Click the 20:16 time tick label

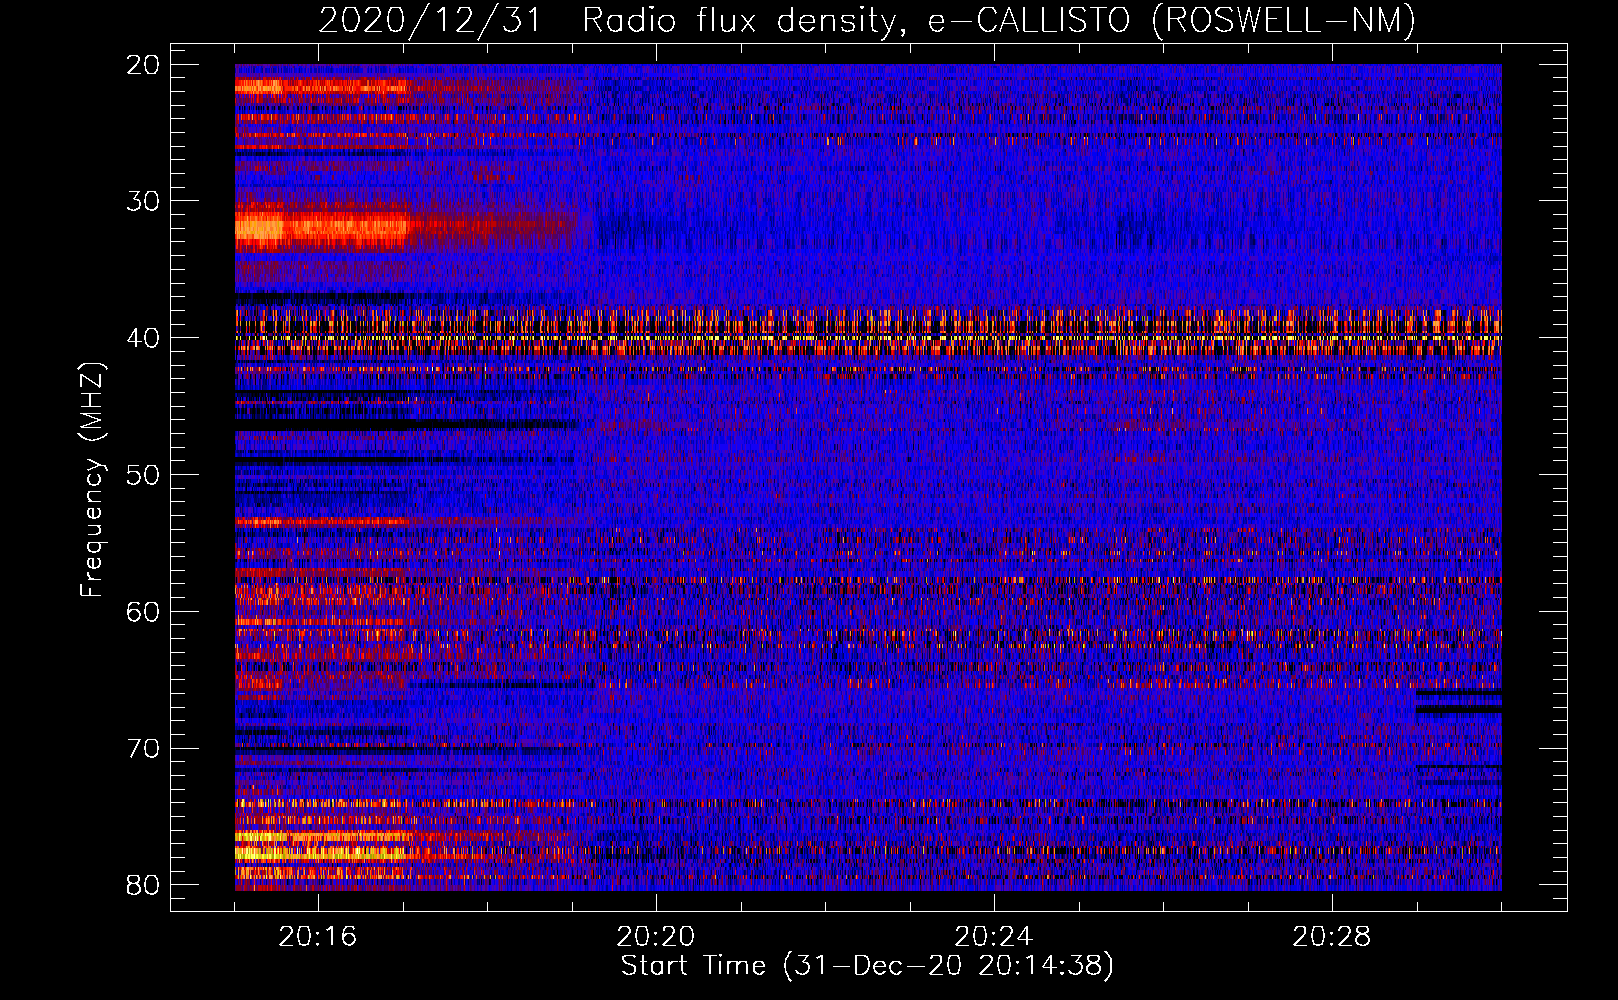[x=318, y=937]
